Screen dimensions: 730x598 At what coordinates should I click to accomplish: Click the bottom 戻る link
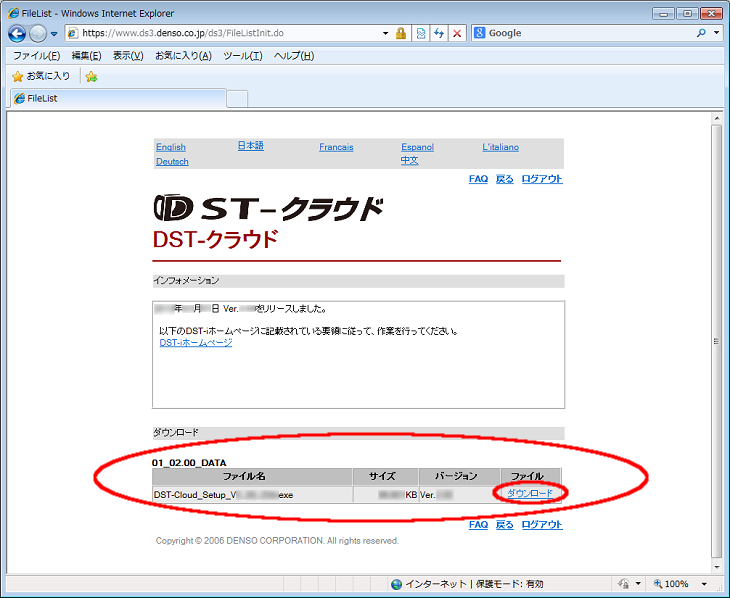pos(505,525)
